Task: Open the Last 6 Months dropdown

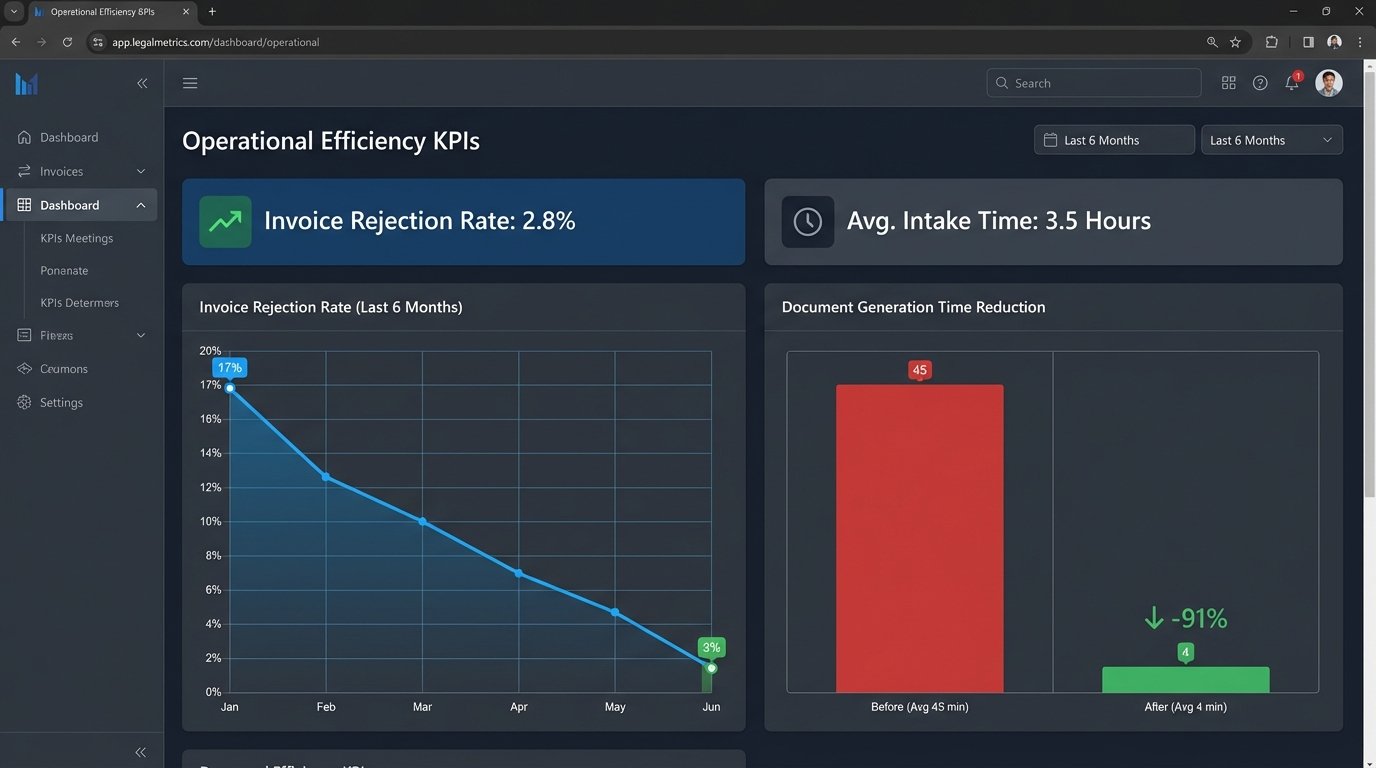Action: click(1271, 140)
